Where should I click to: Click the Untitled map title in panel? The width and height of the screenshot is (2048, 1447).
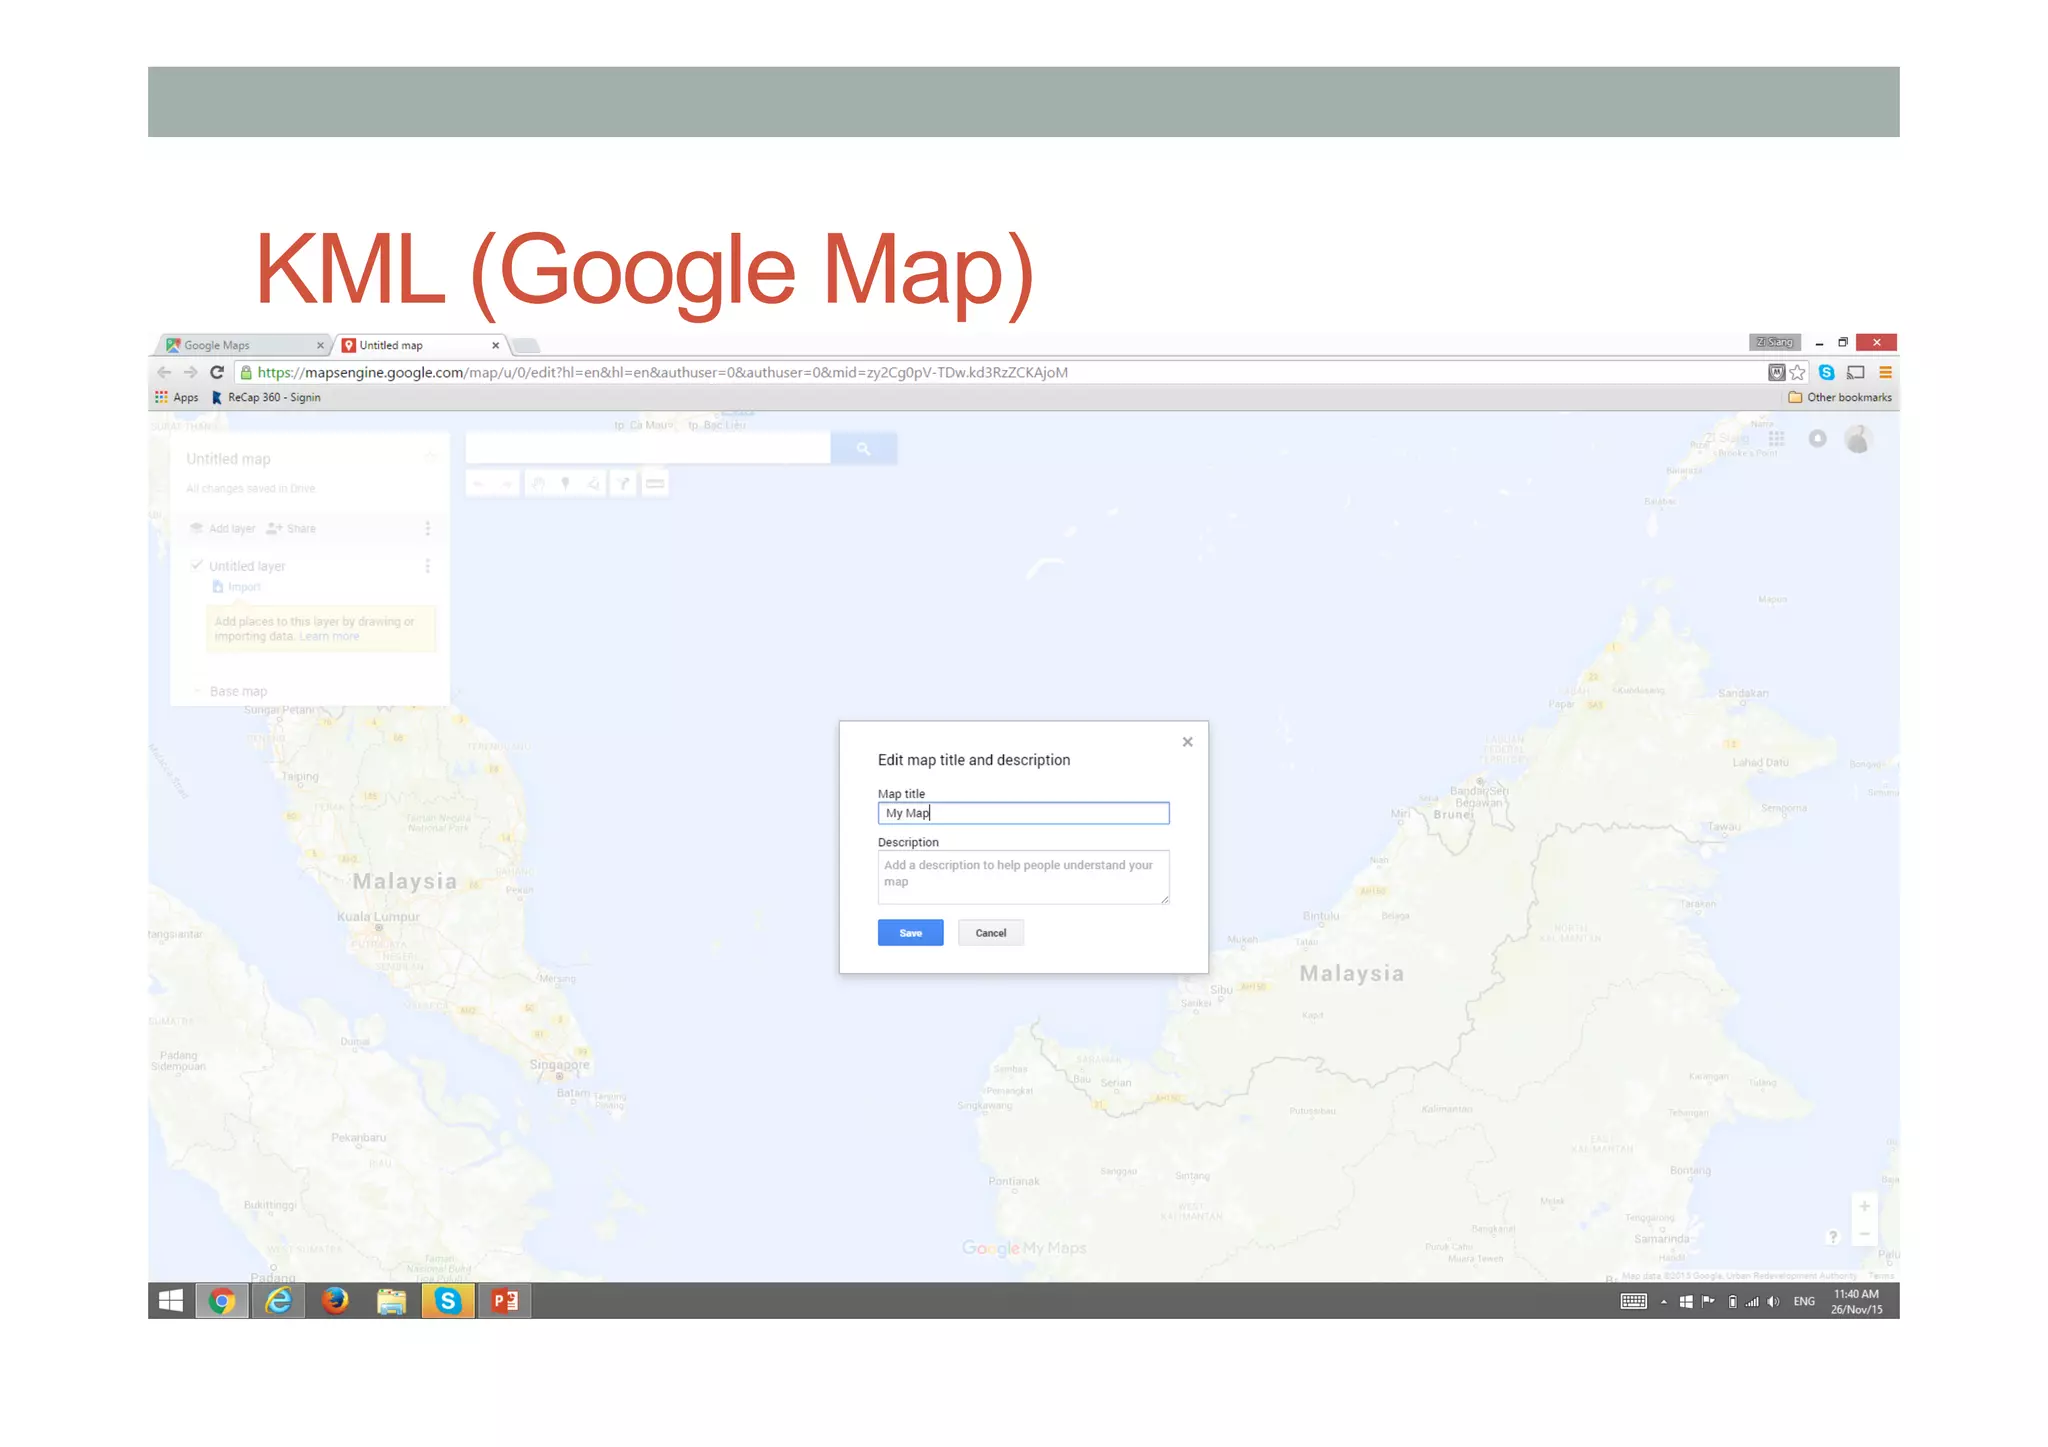(x=228, y=459)
